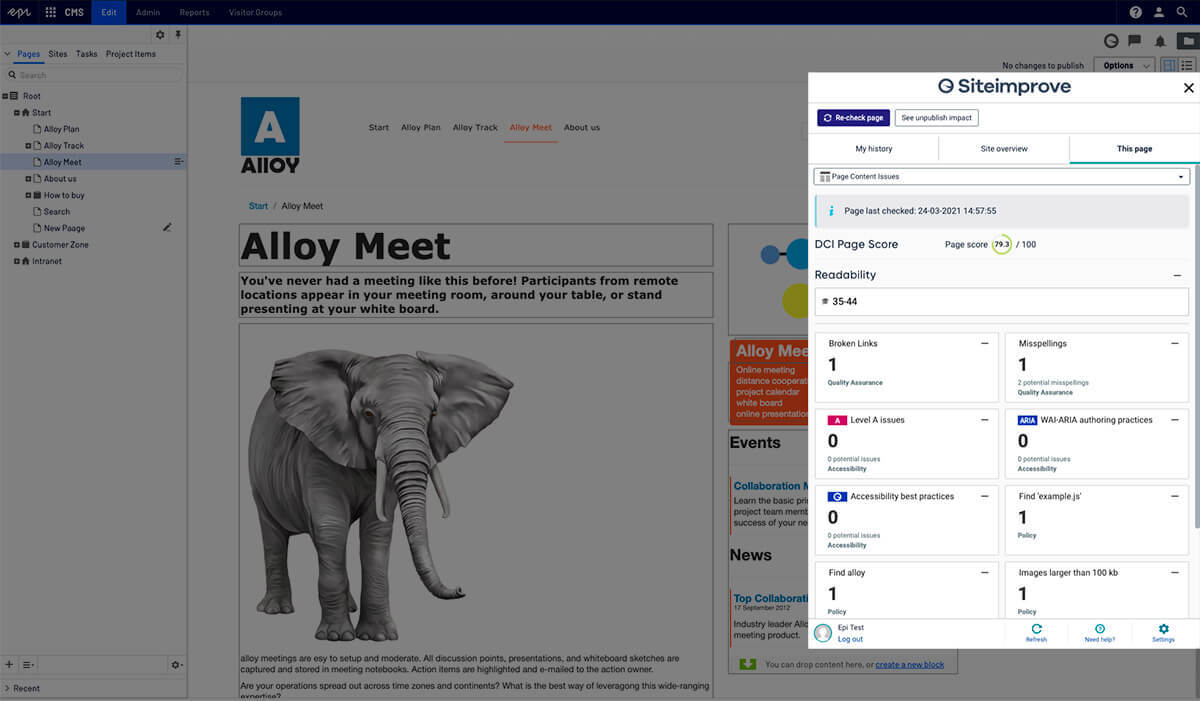The height and width of the screenshot is (701, 1200).
Task: Collapse the Root tree node
Action: [x=6, y=96]
